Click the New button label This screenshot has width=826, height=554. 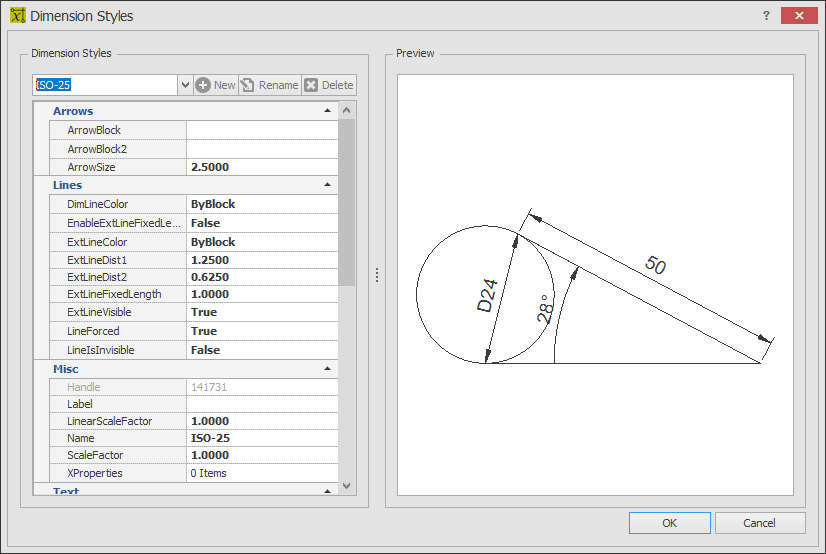click(224, 85)
